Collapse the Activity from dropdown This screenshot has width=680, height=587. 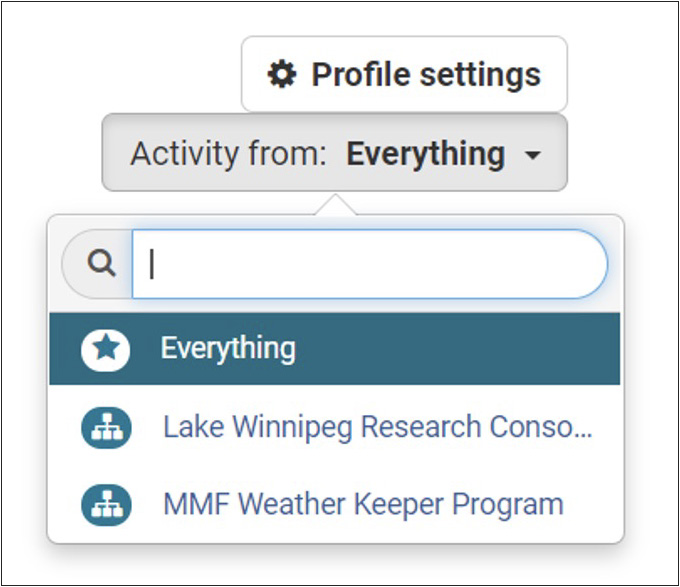[334, 154]
